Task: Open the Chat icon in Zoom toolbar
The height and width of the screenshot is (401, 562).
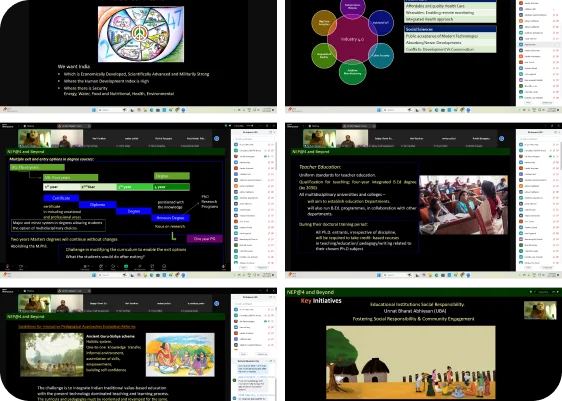Action: click(101, 266)
